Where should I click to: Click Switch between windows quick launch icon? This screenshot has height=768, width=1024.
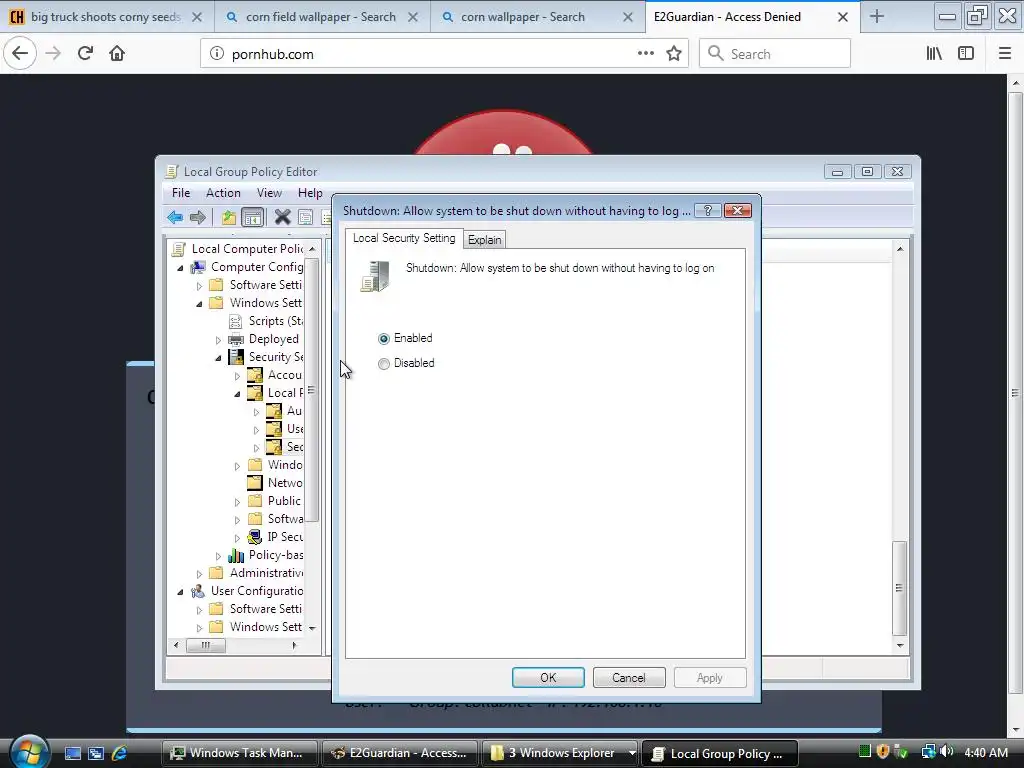coord(96,753)
